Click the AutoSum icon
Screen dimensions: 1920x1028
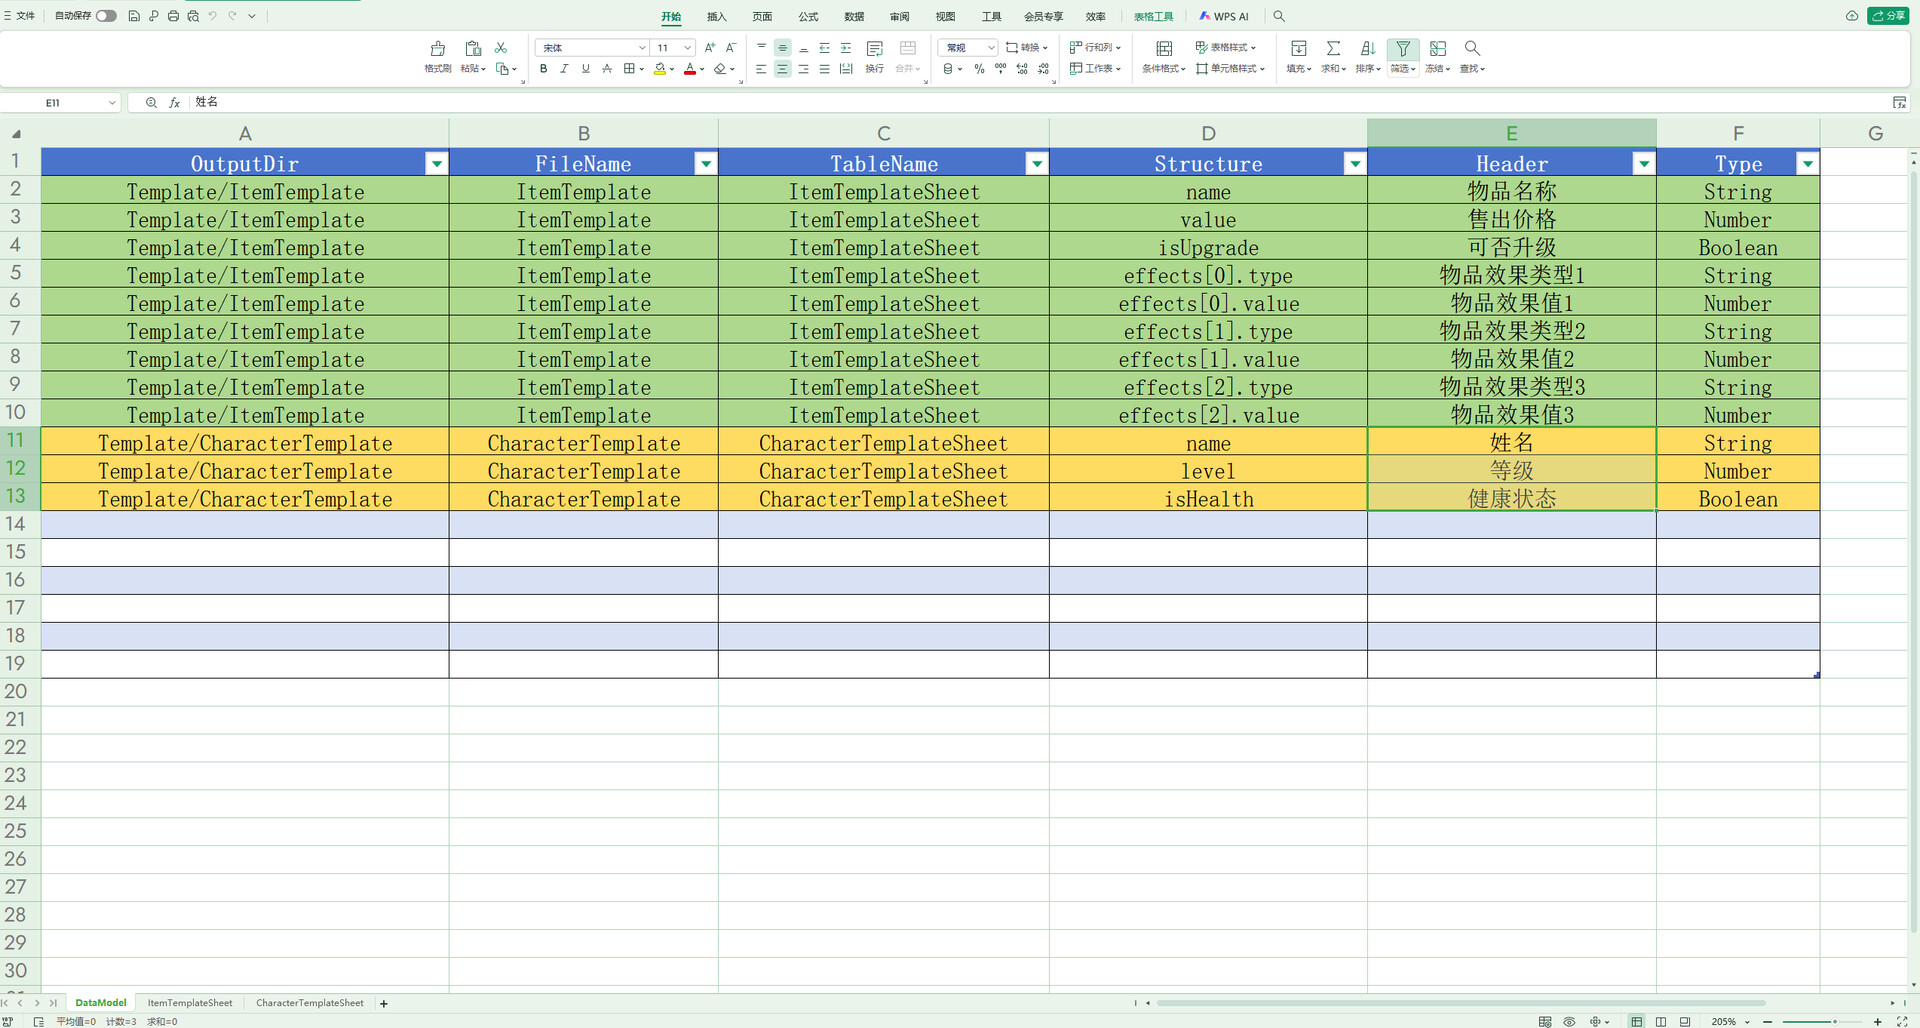(x=1333, y=48)
